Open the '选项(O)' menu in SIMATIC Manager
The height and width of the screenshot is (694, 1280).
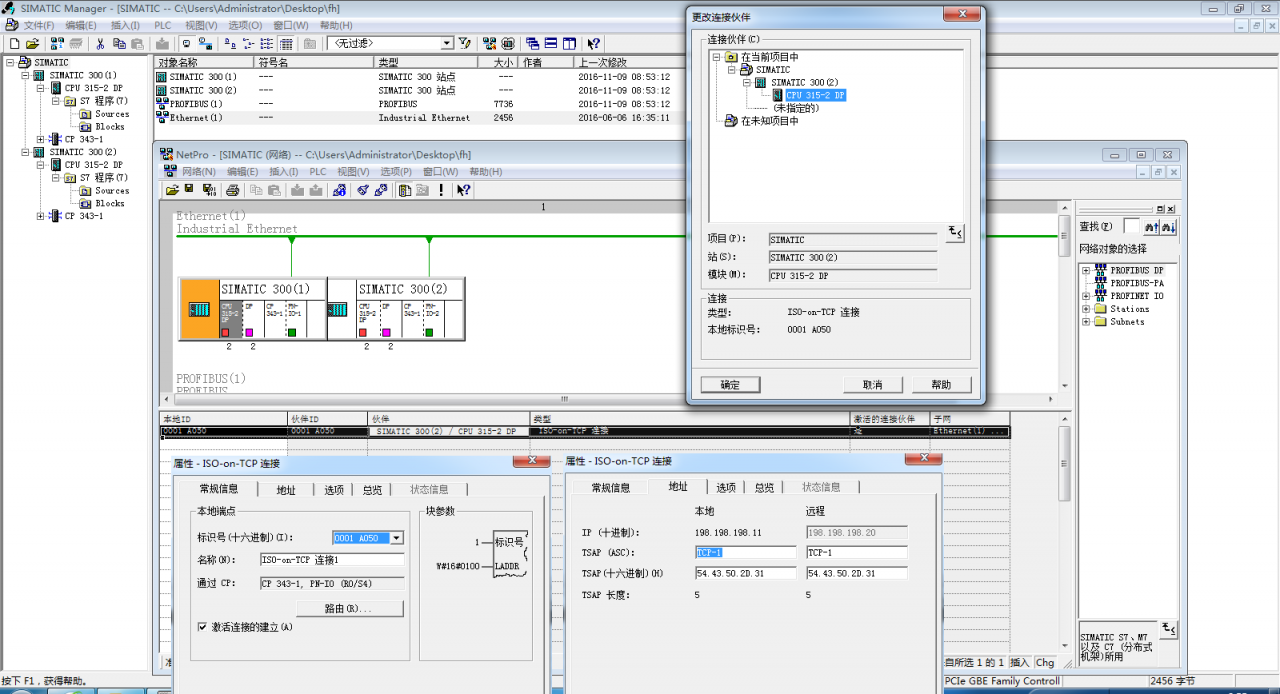[245, 25]
